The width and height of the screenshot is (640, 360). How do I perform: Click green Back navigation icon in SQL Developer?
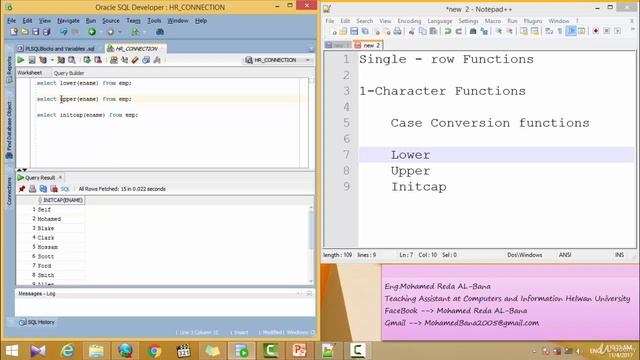coord(92,31)
